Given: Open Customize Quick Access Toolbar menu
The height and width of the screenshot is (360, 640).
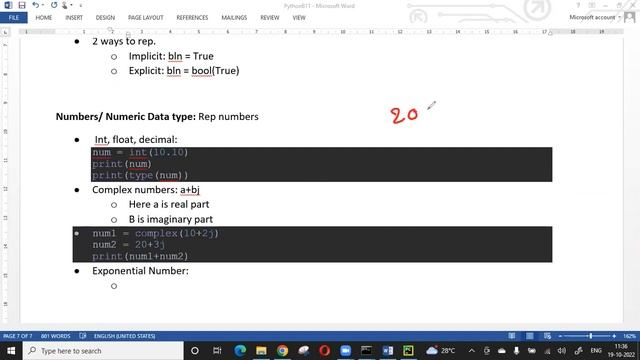Looking at the screenshot, I should point(80,5).
